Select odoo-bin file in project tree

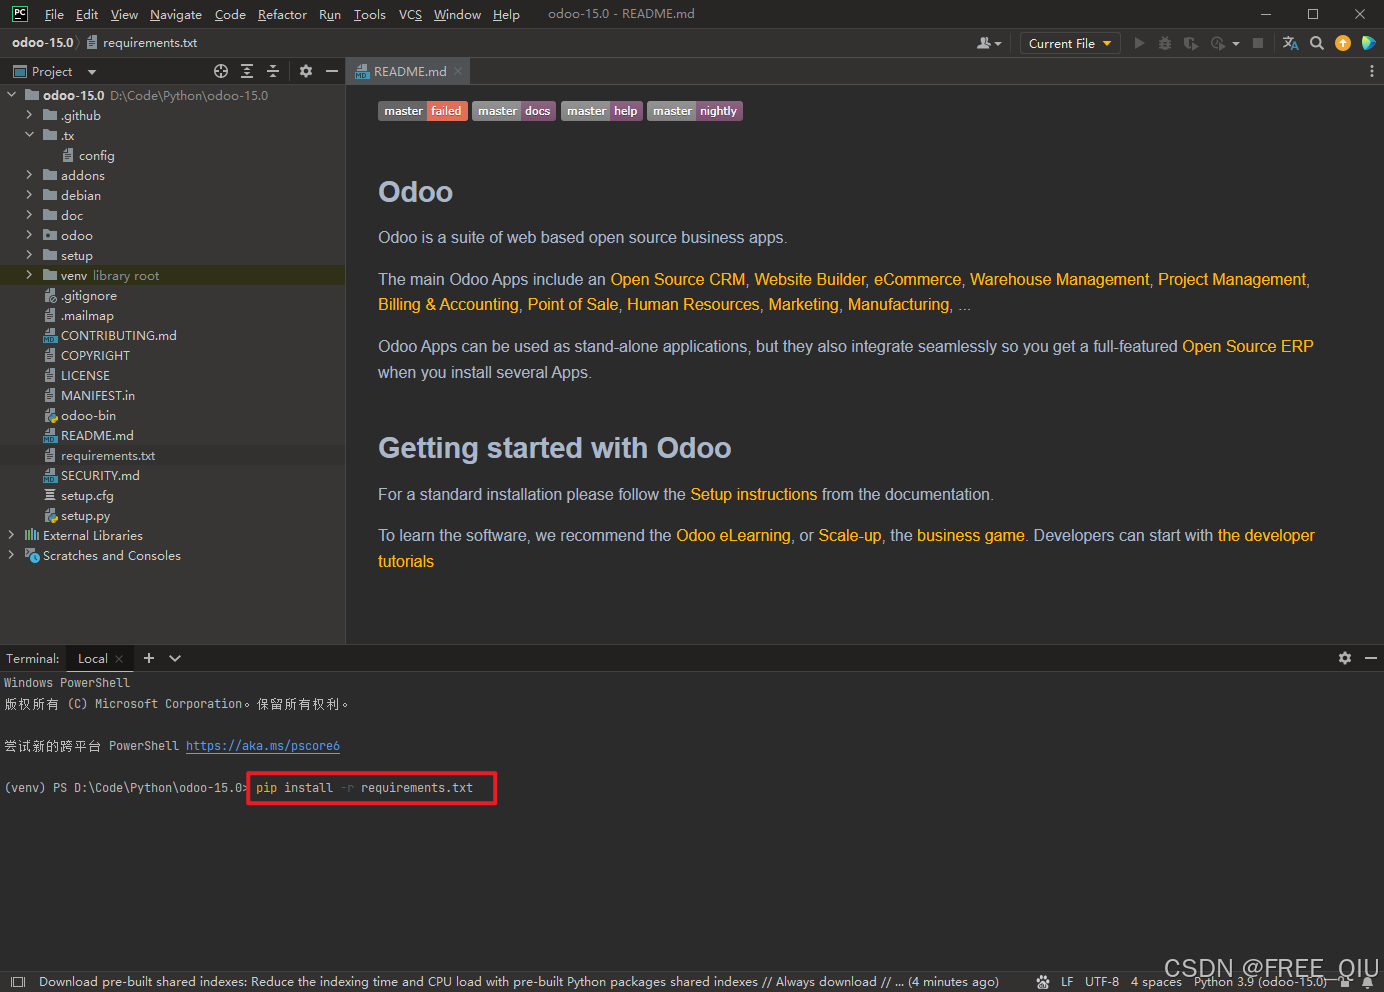click(x=88, y=415)
